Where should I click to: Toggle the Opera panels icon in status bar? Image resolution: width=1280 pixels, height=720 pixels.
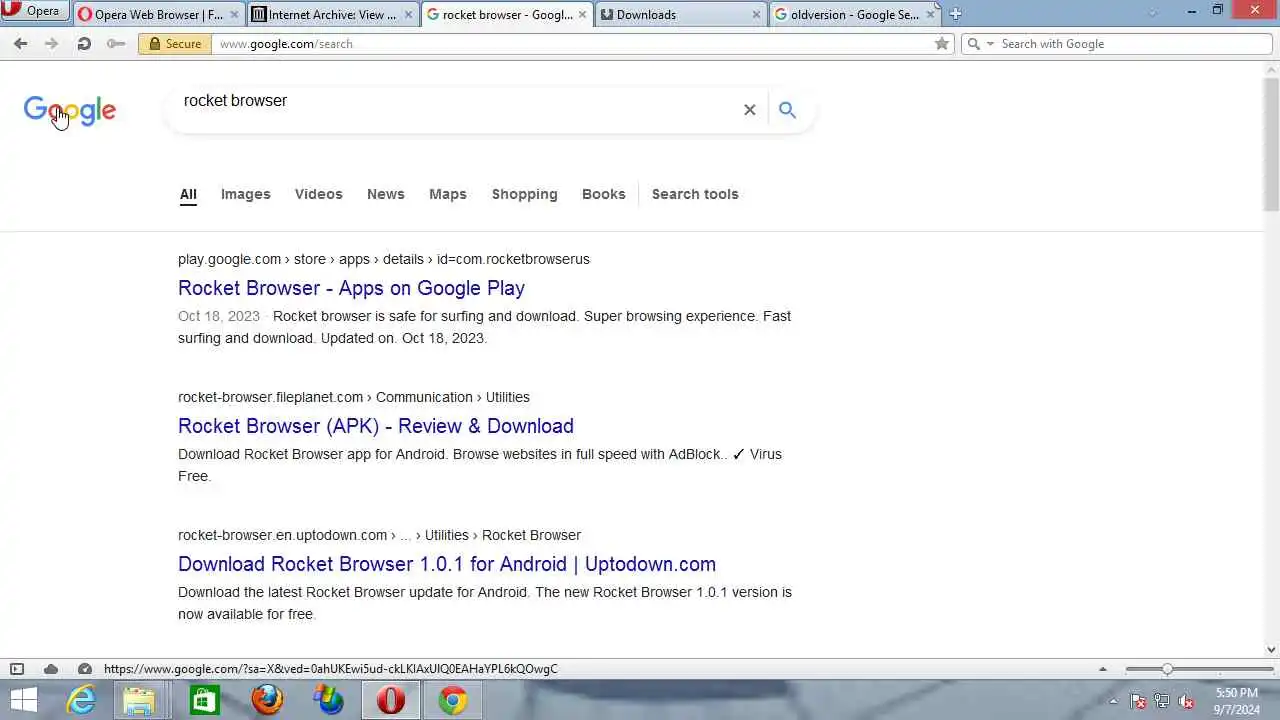(x=17, y=669)
